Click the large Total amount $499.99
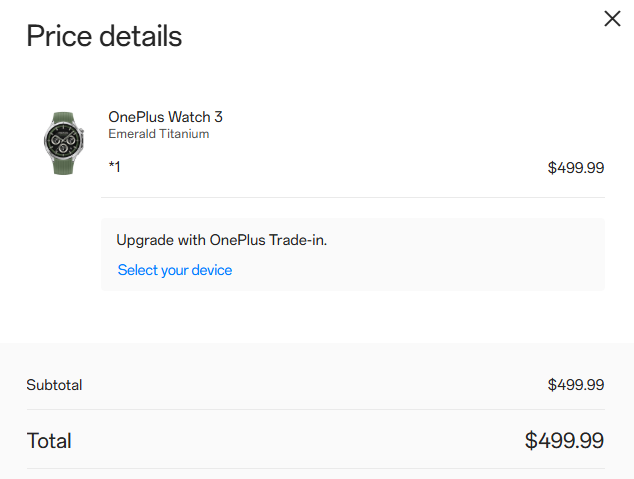Viewport: 634px width, 479px height. click(x=564, y=441)
